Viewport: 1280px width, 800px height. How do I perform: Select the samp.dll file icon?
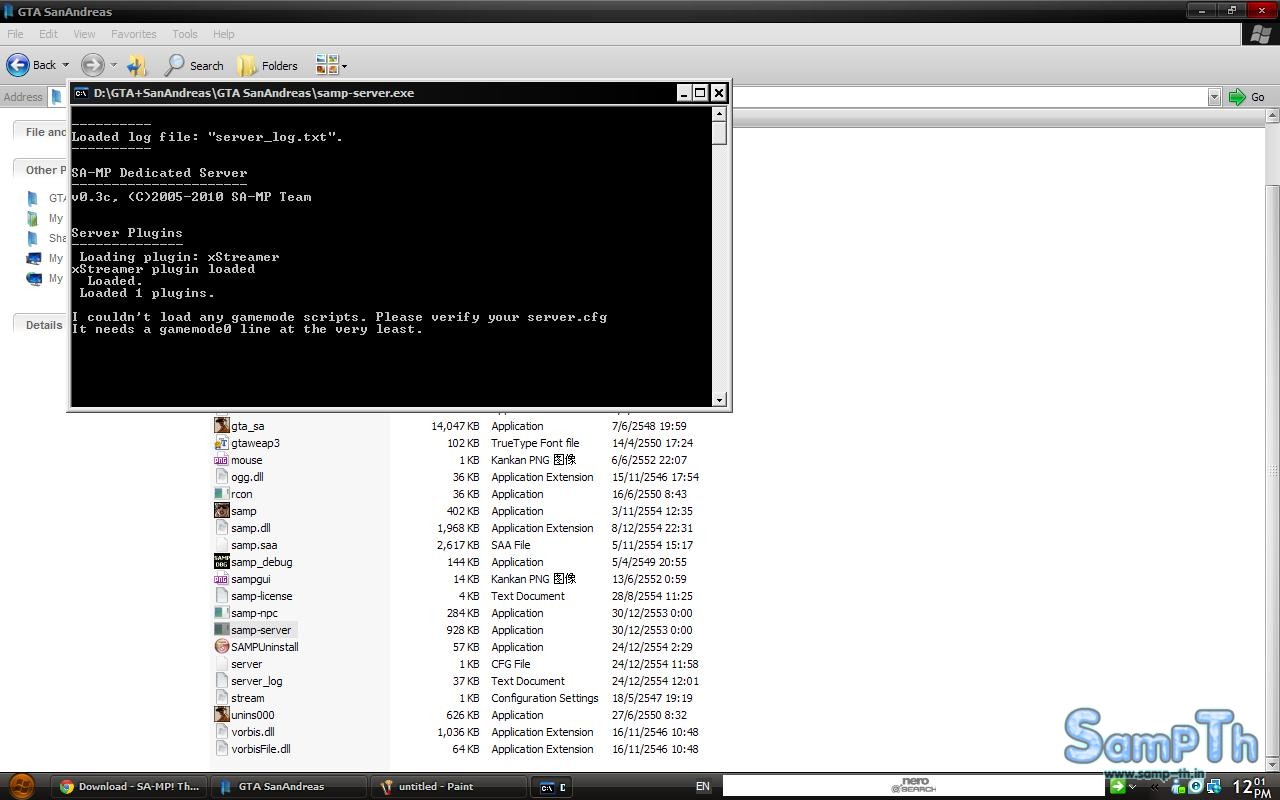pyautogui.click(x=221, y=528)
